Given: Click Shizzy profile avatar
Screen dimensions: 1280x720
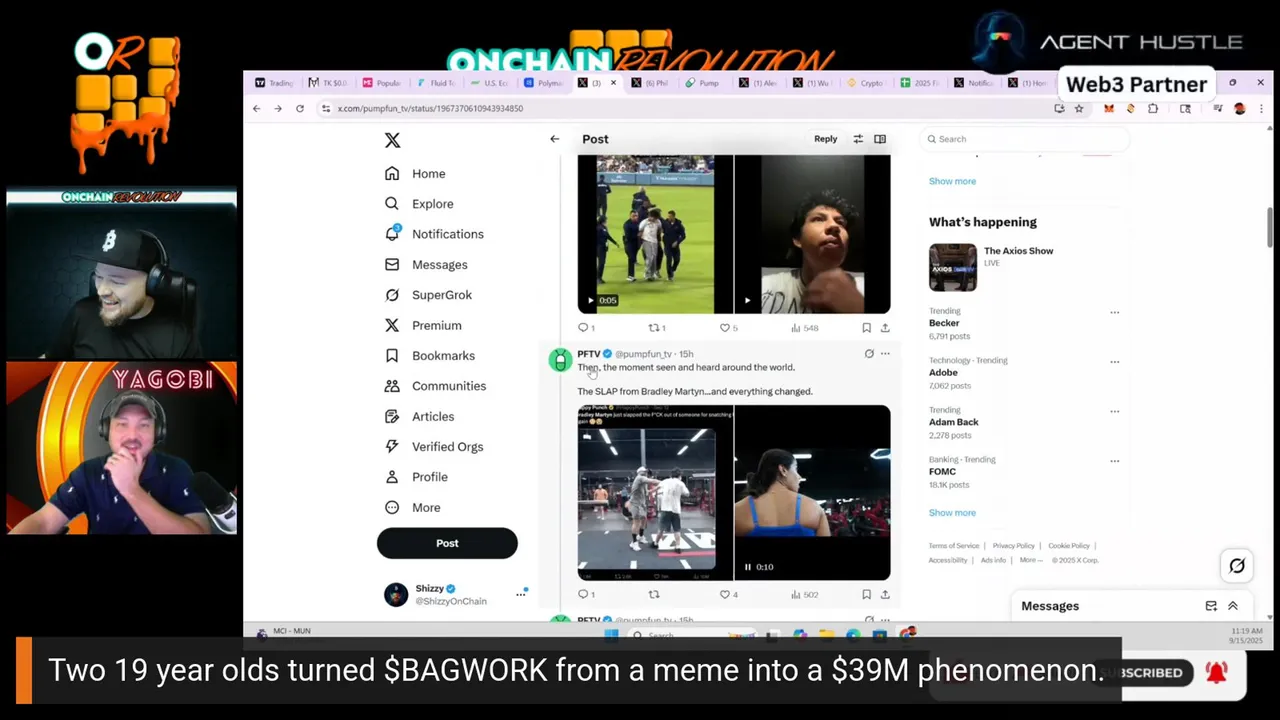Looking at the screenshot, I should [x=396, y=594].
